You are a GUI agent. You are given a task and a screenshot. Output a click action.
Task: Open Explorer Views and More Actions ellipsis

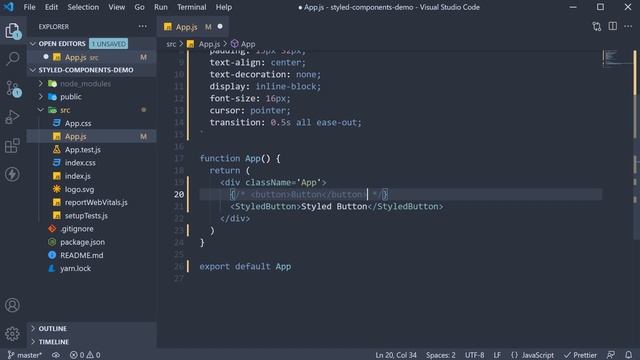pyautogui.click(x=142, y=27)
